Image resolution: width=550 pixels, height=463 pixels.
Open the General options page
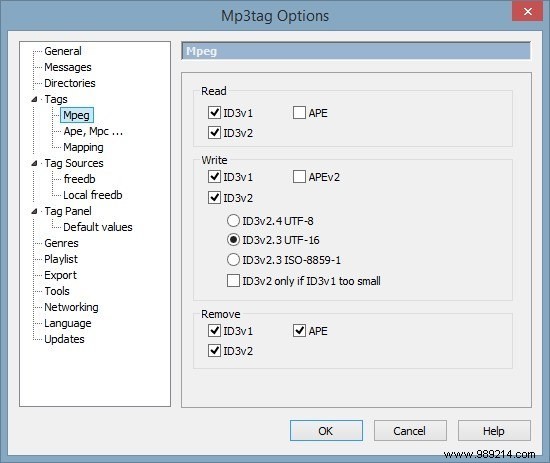point(63,51)
